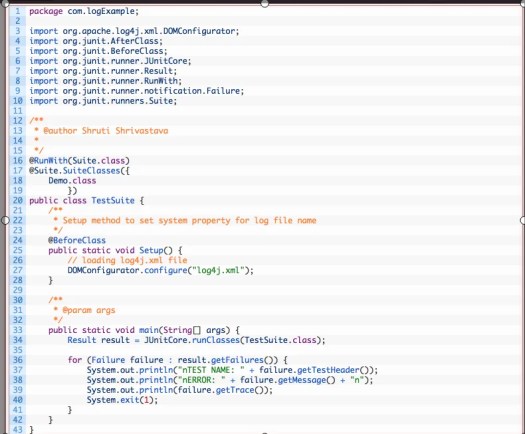
Task: Click 'main' in the method signature
Action: point(149,330)
